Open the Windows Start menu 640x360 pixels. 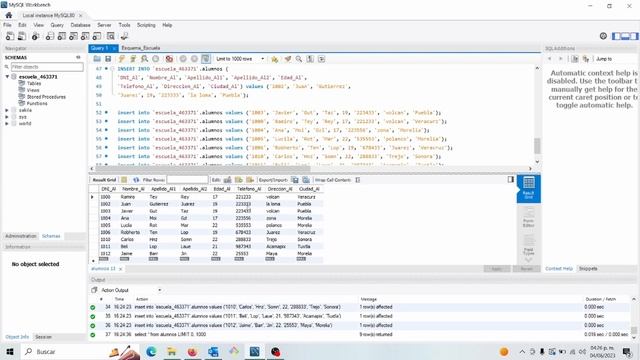[9, 351]
